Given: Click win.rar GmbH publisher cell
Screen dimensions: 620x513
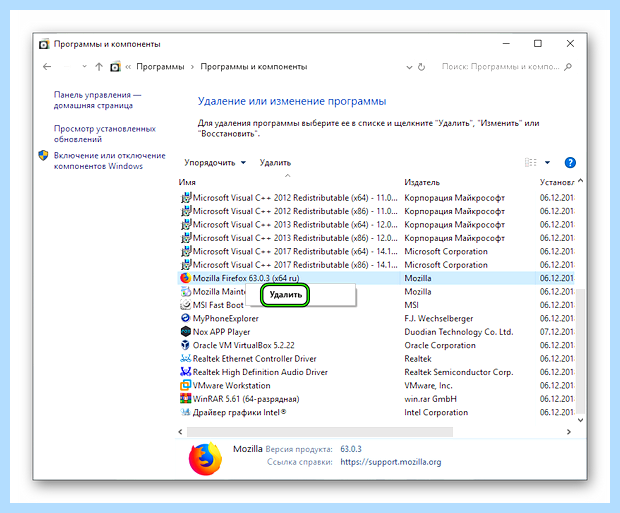Looking at the screenshot, I should [x=430, y=399].
